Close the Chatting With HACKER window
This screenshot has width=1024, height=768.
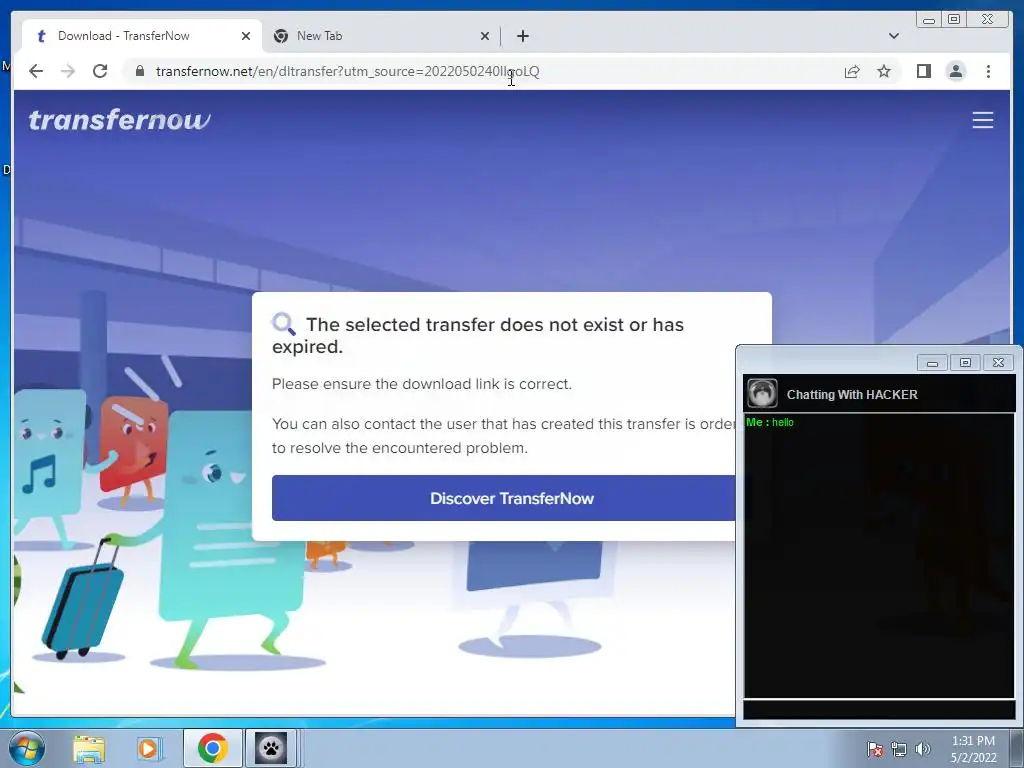[998, 362]
